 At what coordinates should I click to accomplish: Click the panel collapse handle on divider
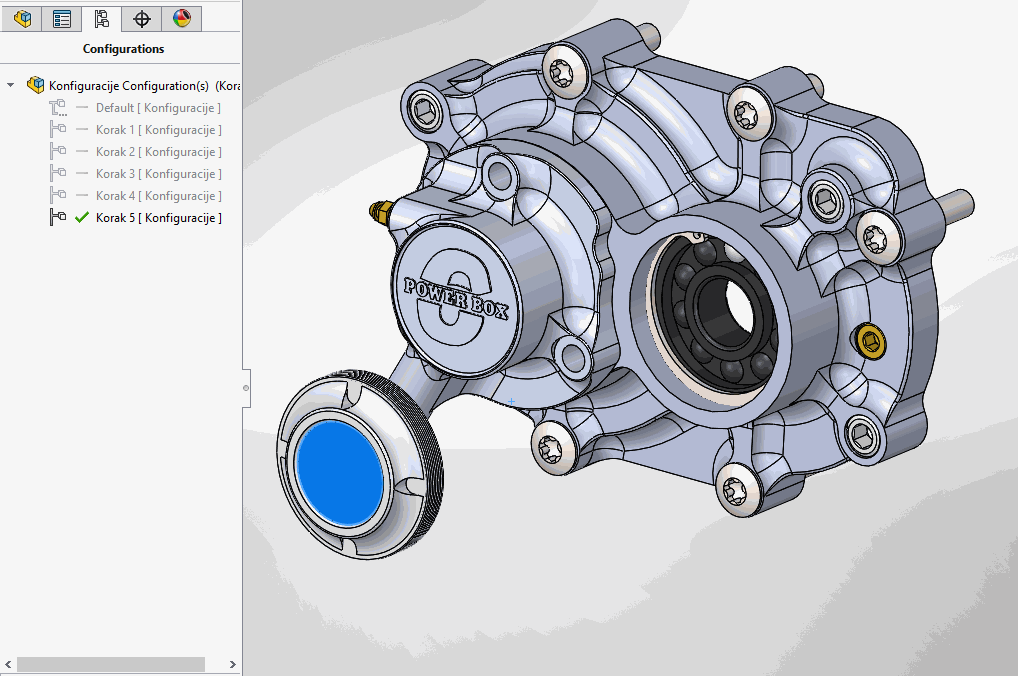click(x=246, y=387)
